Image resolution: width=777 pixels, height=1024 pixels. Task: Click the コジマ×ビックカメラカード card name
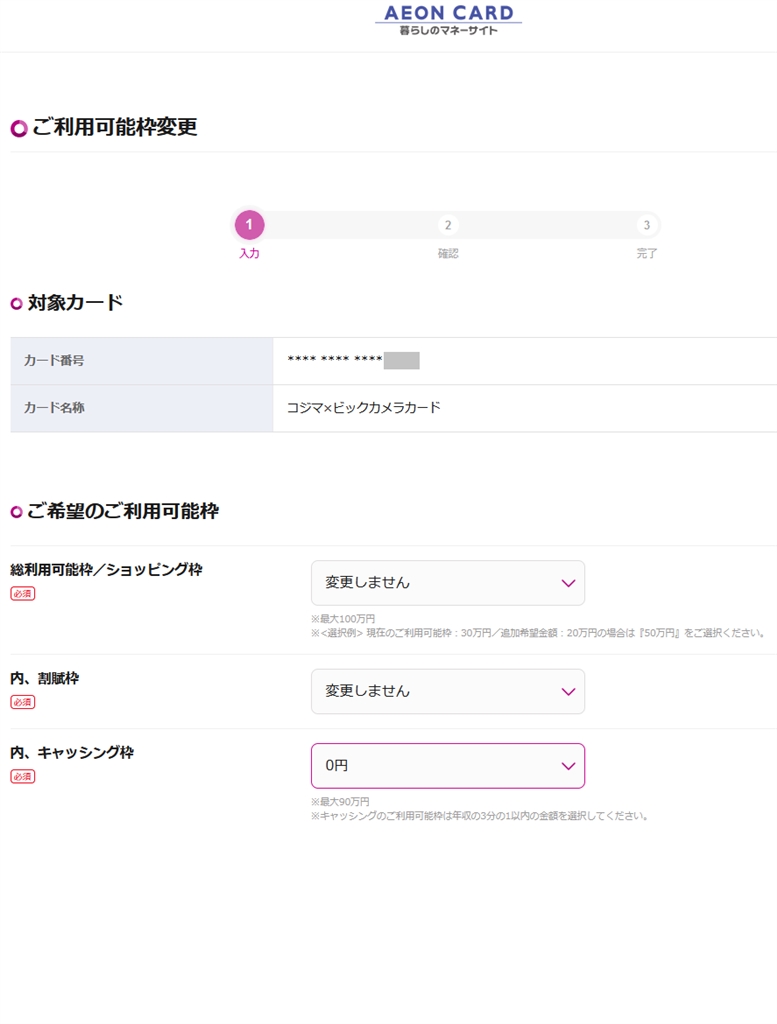click(364, 408)
